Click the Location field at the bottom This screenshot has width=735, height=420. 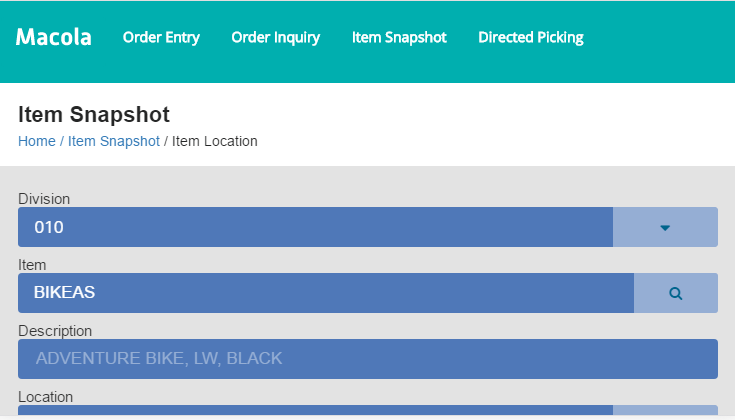tap(315, 411)
